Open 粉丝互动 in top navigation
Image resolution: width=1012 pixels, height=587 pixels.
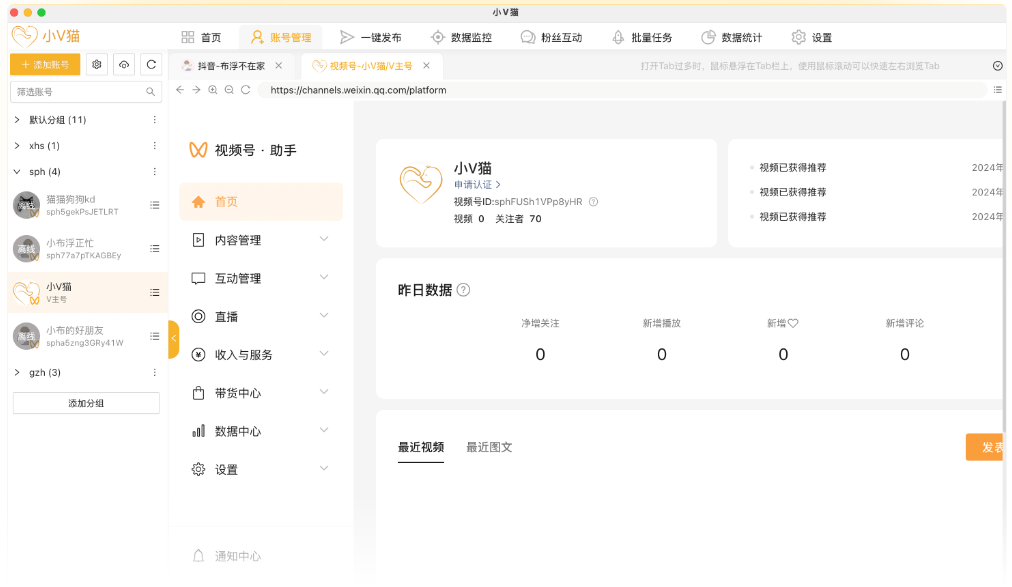551,37
